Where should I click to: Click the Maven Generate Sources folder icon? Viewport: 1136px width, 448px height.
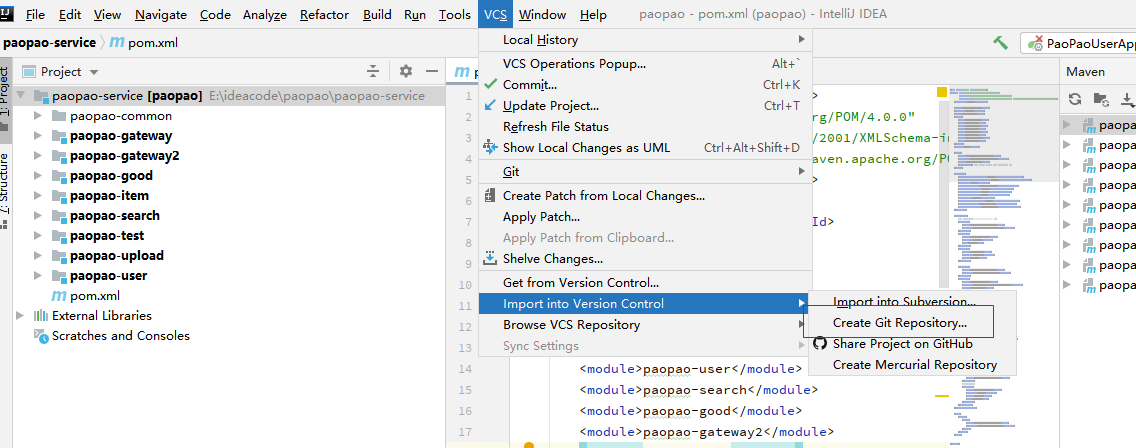(1100, 99)
